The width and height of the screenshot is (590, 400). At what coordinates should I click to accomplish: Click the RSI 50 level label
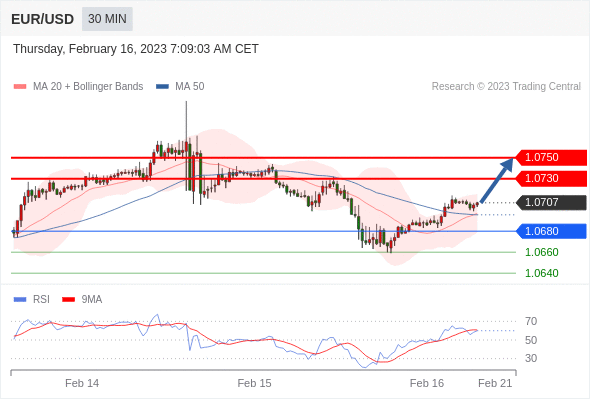(x=531, y=340)
